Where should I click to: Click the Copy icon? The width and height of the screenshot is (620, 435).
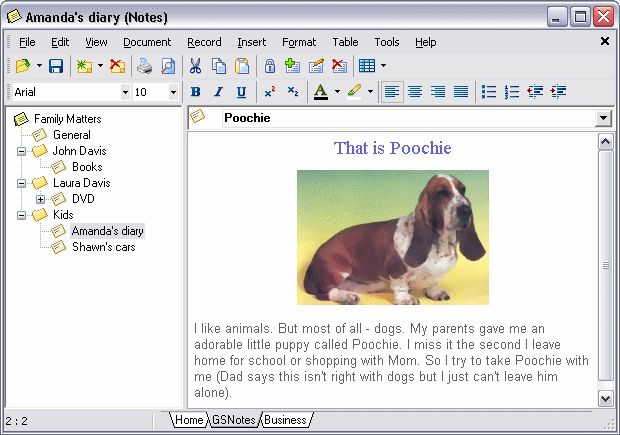pos(218,66)
